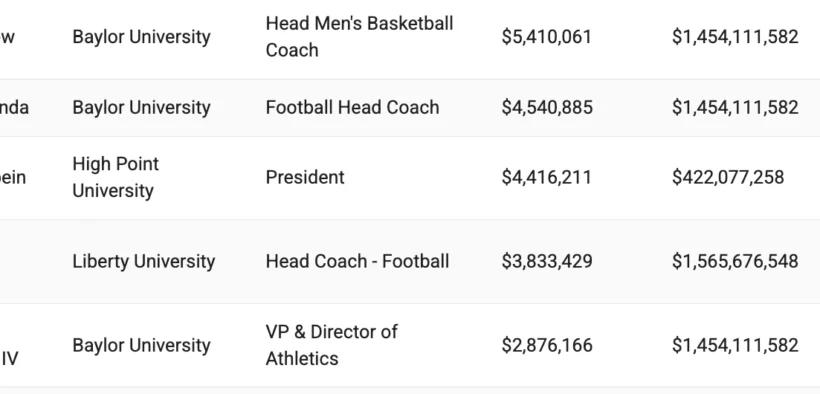This screenshot has width=820, height=394.
Task: Open Liberty University entry
Action: [x=143, y=261]
